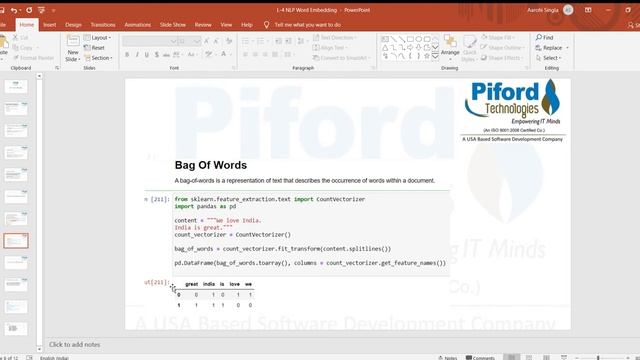The image size is (640, 360).
Task: Toggle Bold formatting
Action: click(127, 55)
